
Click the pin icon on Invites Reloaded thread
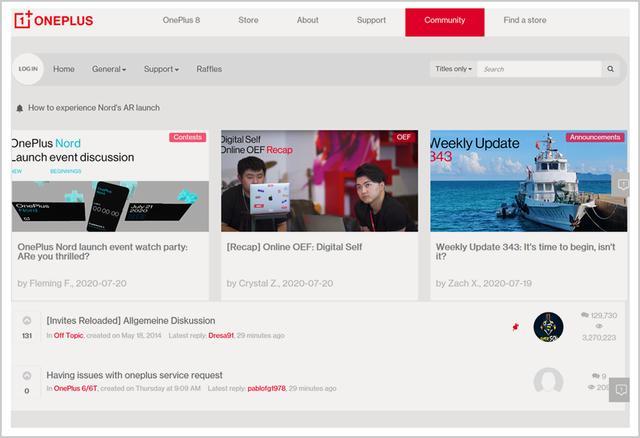click(x=516, y=327)
